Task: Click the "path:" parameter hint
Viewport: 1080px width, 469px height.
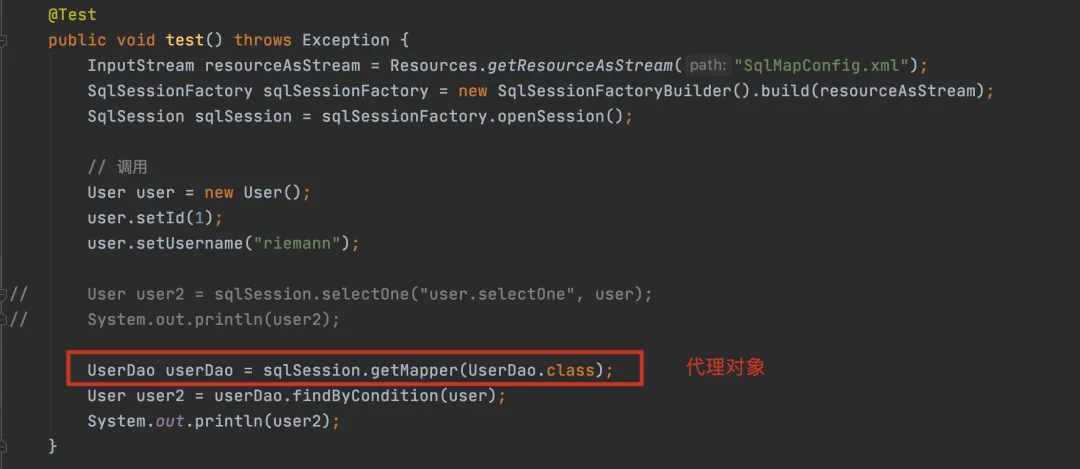Action: point(708,66)
